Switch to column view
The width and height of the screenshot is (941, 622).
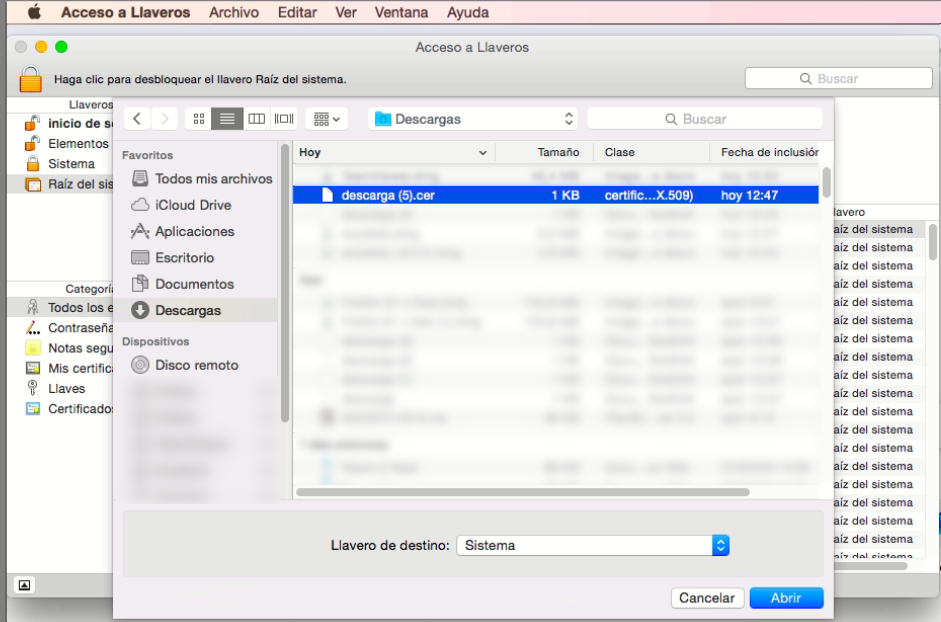pyautogui.click(x=256, y=119)
